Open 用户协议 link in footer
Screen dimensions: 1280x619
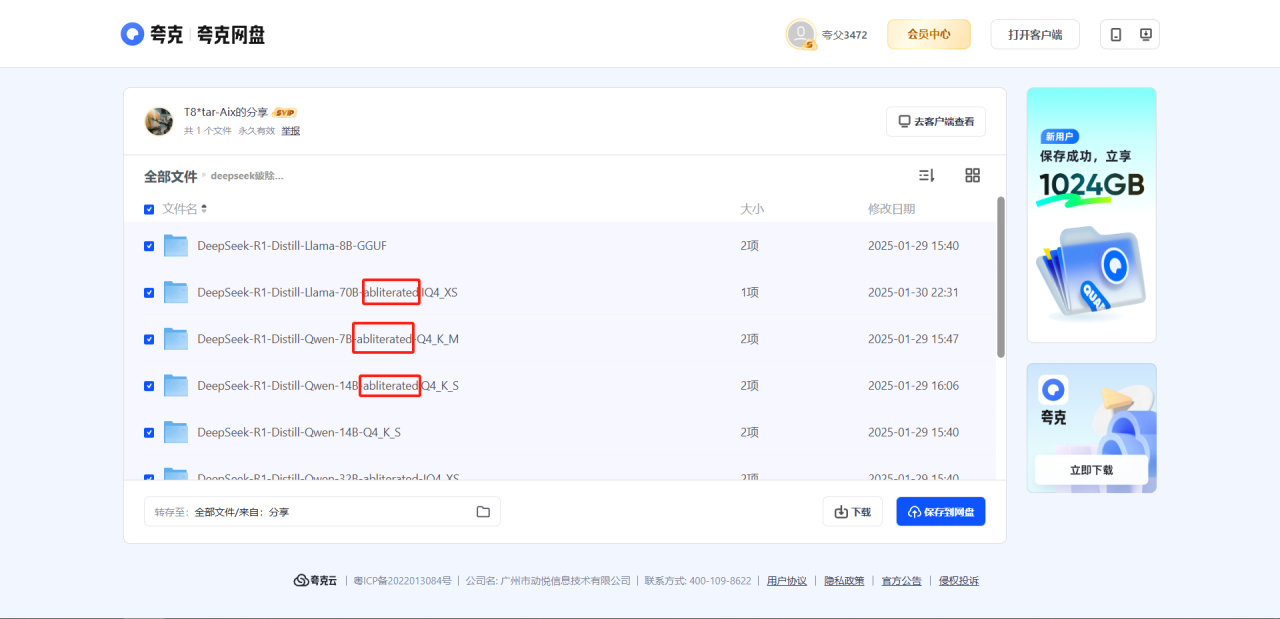pyautogui.click(x=787, y=581)
